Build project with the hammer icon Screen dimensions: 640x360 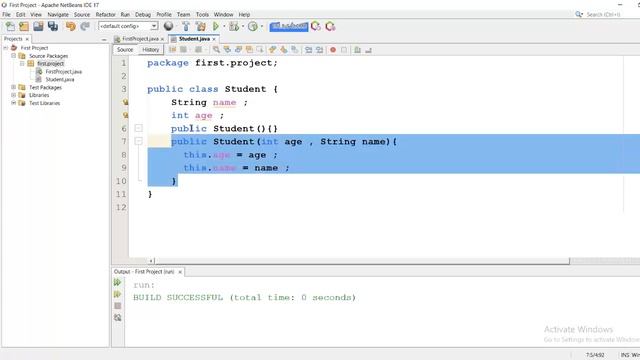(x=186, y=27)
